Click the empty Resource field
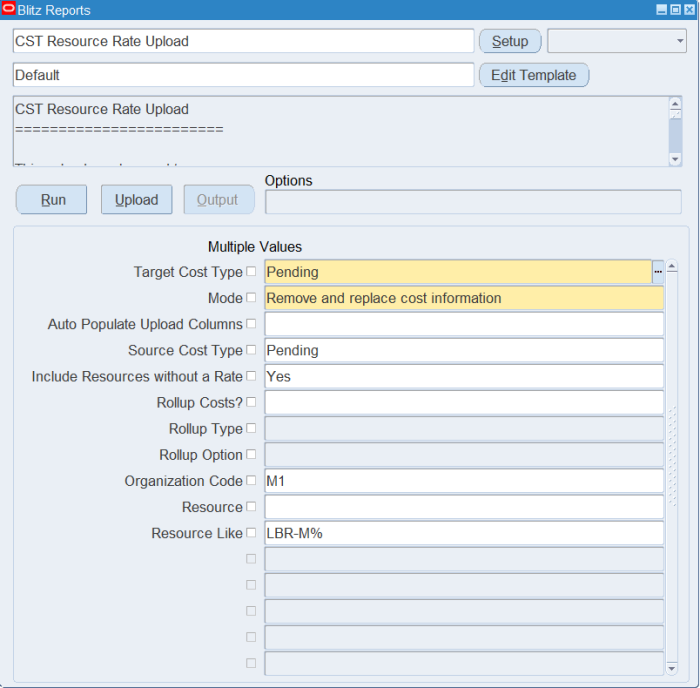 (464, 507)
